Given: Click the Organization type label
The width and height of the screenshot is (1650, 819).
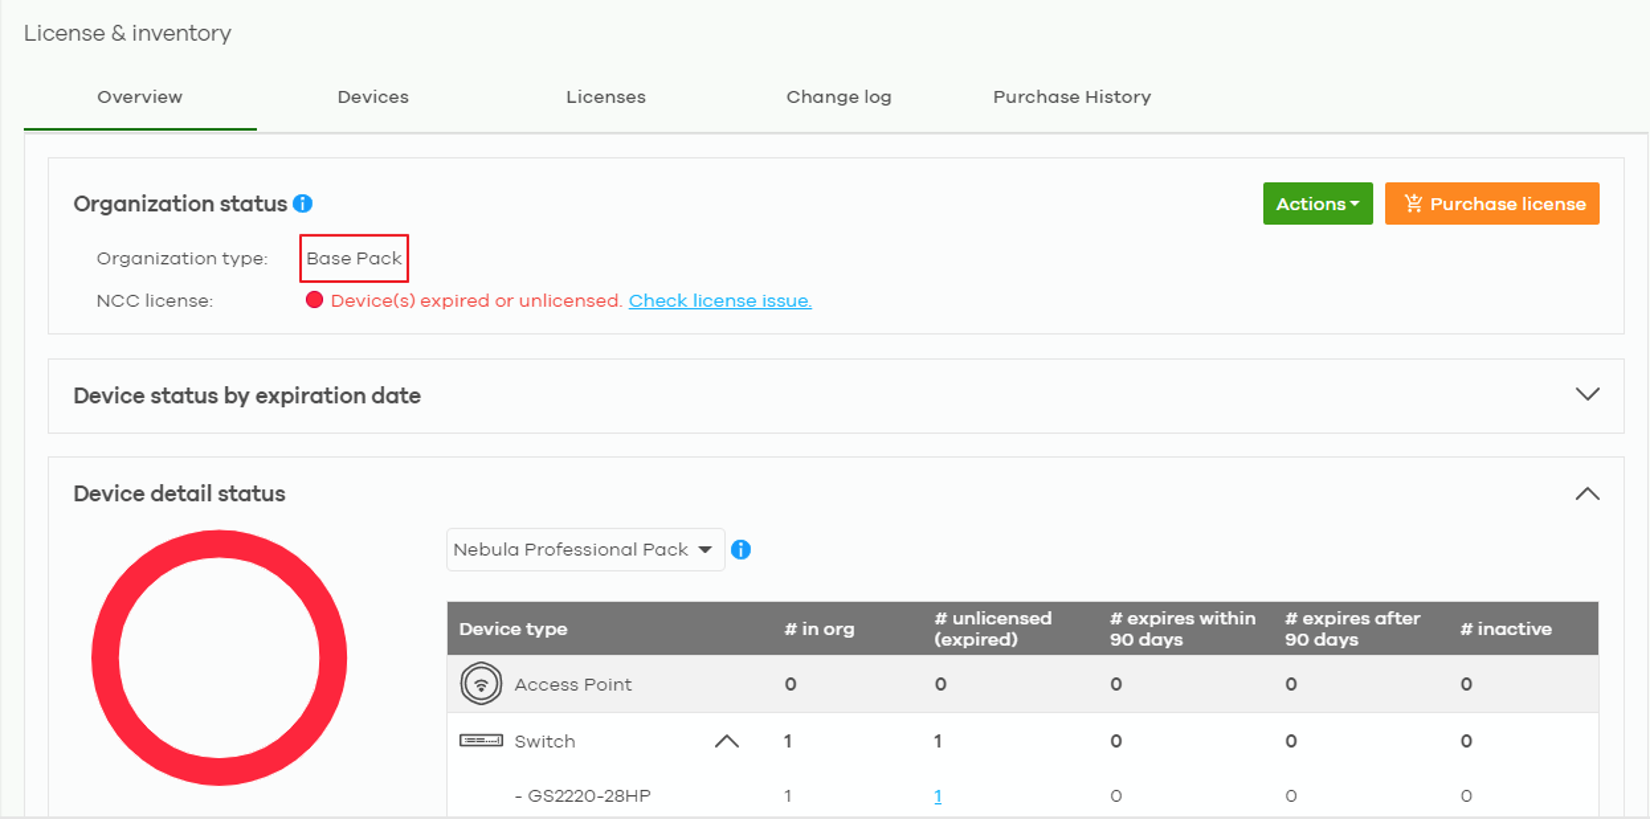Looking at the screenshot, I should [182, 258].
